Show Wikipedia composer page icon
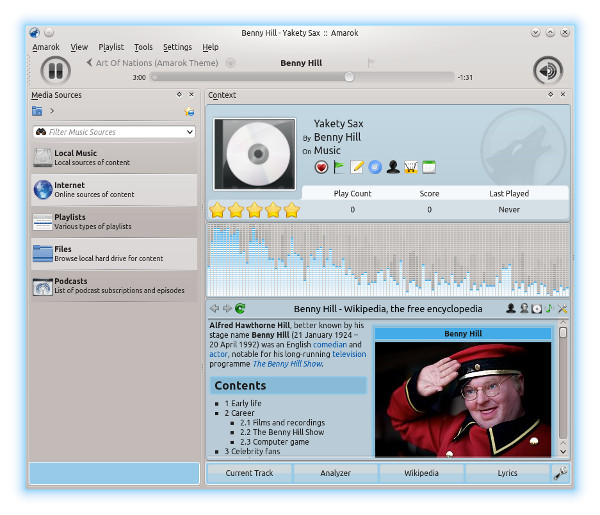 pyautogui.click(x=524, y=308)
